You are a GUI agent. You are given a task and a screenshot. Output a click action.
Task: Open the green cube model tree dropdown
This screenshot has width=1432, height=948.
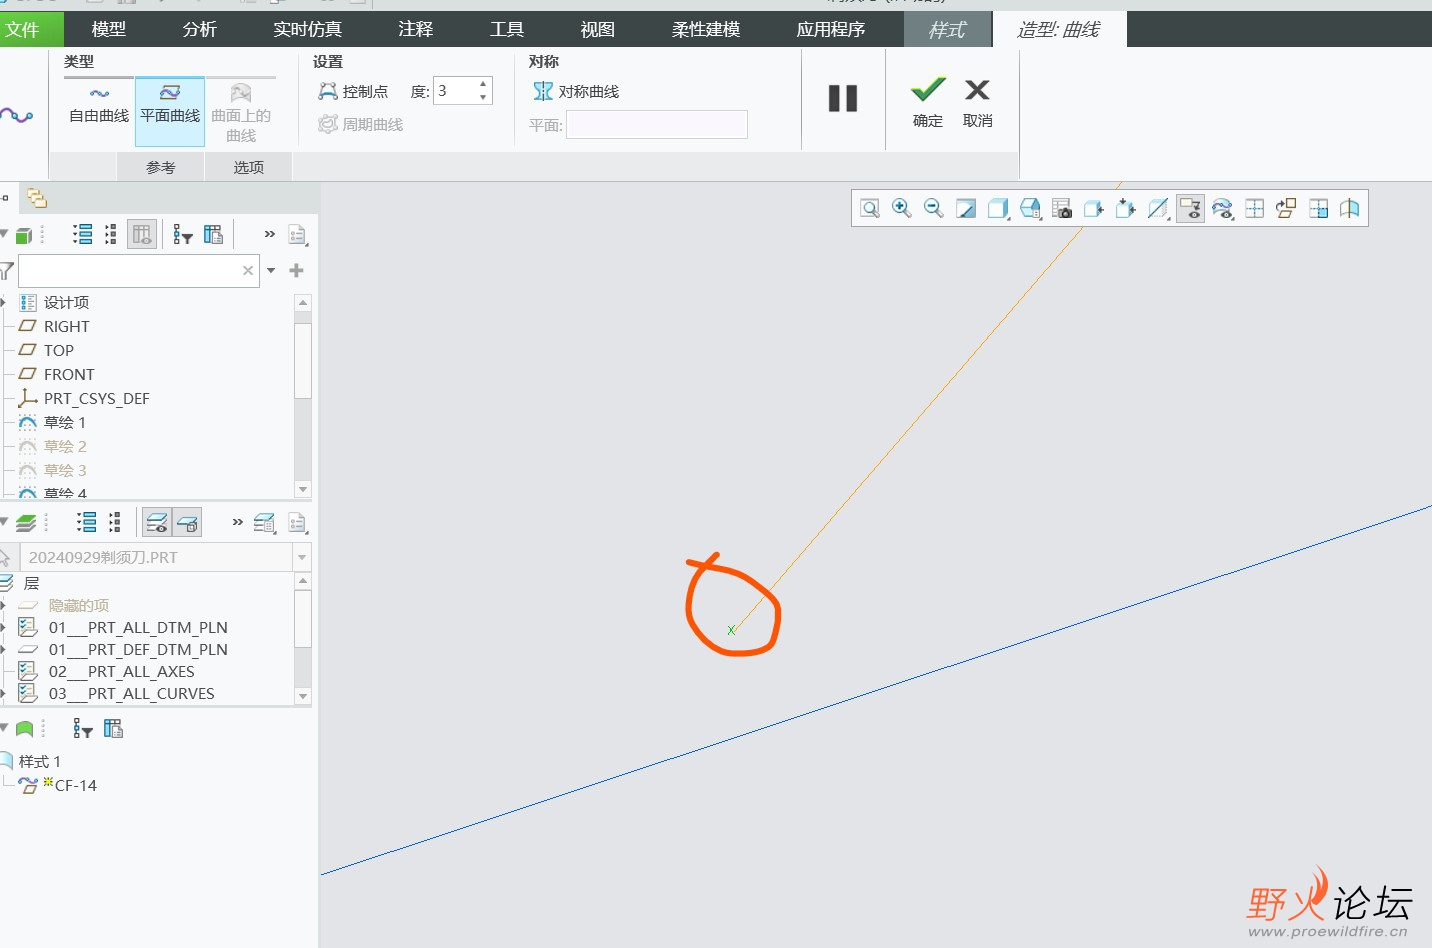point(24,235)
